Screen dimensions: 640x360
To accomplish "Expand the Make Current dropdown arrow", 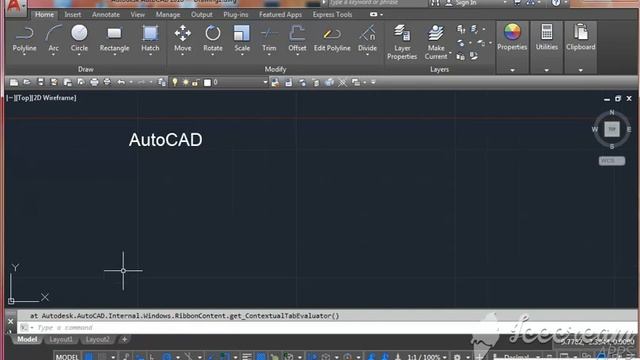I will 450,53.
